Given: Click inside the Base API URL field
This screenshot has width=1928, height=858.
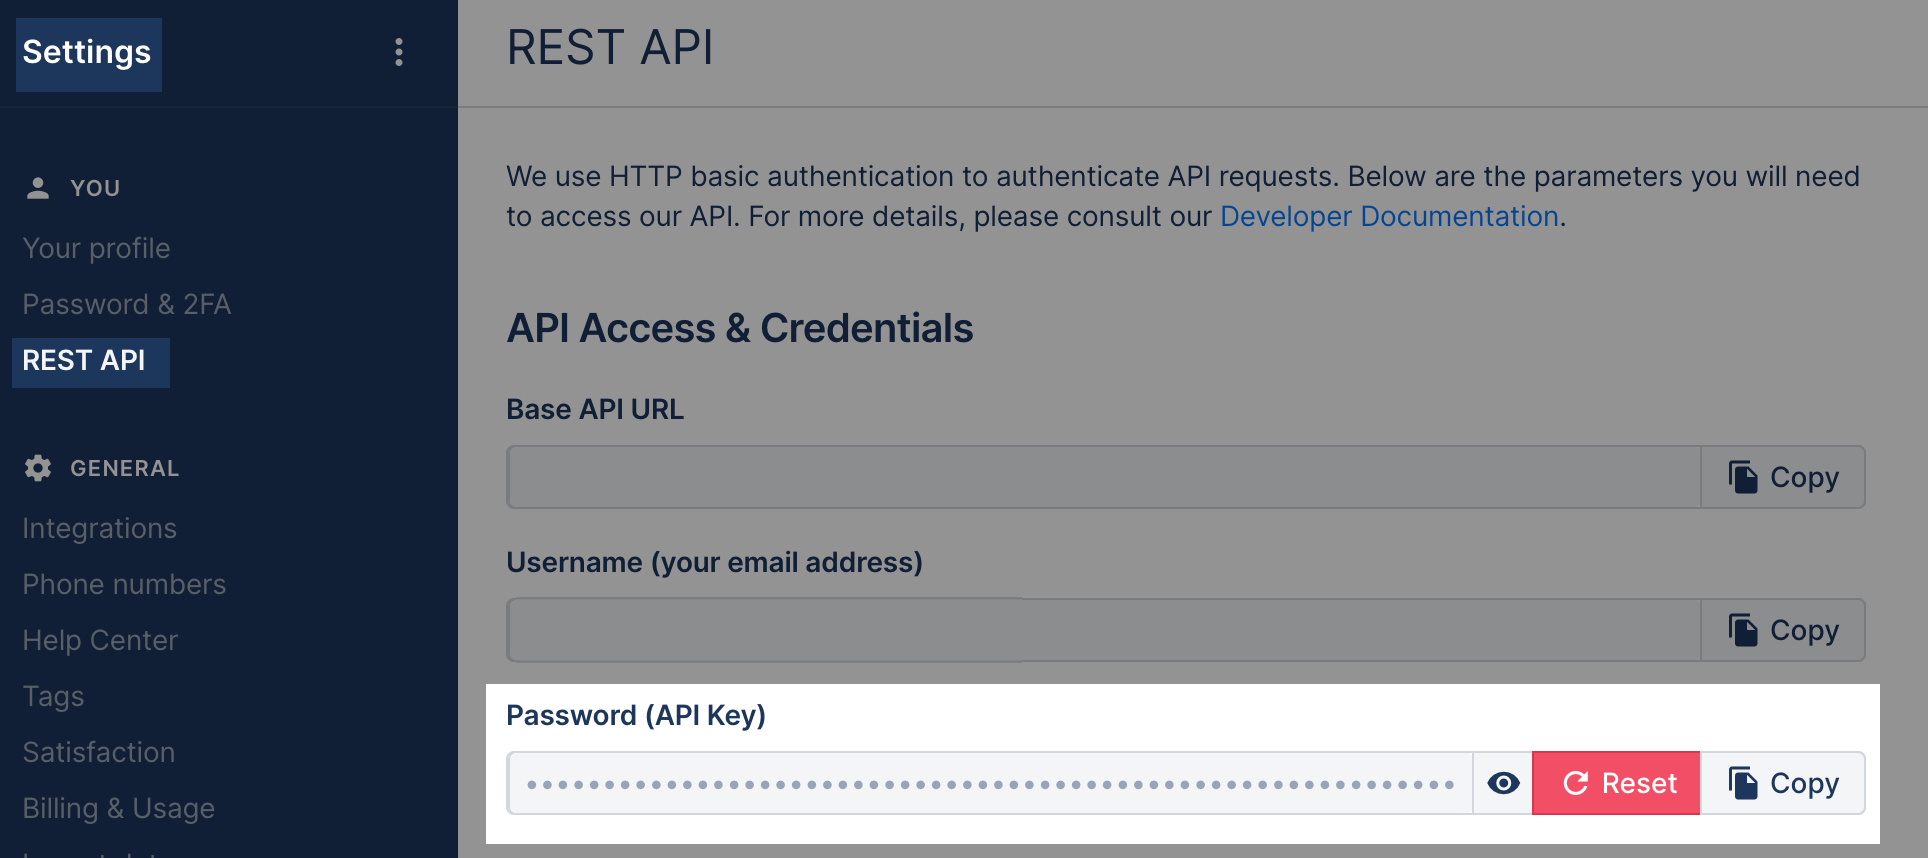Looking at the screenshot, I should tap(1104, 477).
